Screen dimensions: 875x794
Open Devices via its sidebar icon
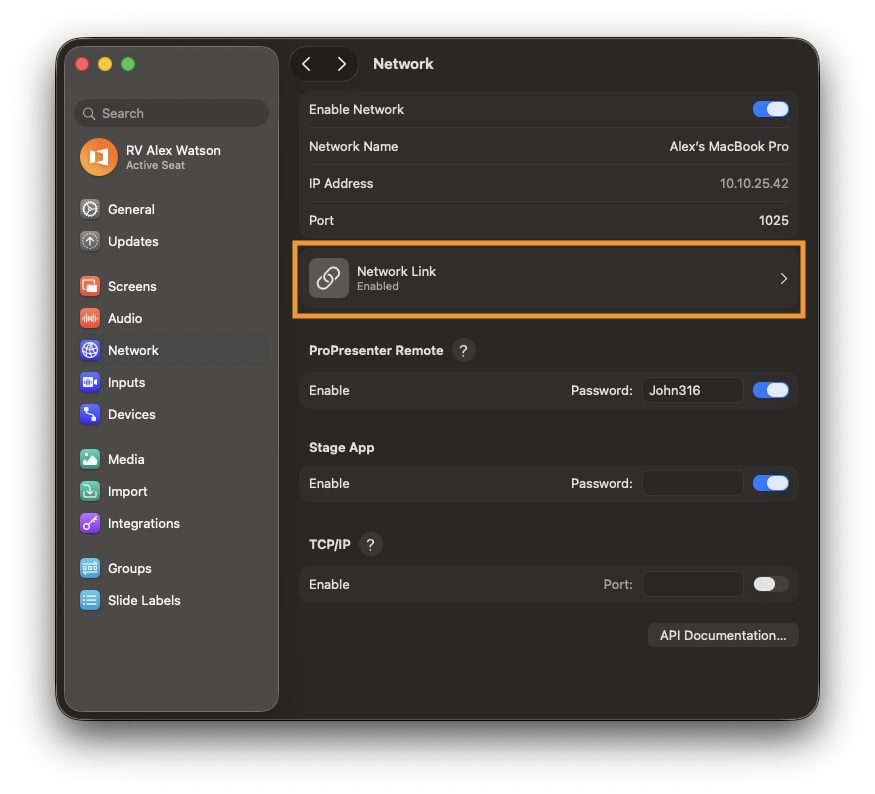pos(90,414)
